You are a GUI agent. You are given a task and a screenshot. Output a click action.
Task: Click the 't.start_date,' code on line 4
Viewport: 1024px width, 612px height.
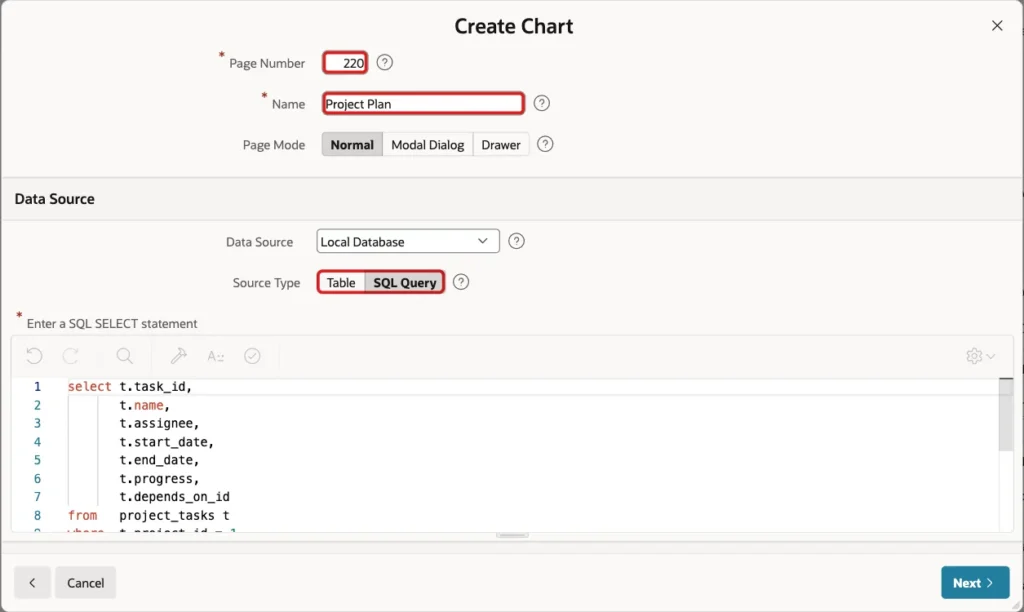click(167, 442)
